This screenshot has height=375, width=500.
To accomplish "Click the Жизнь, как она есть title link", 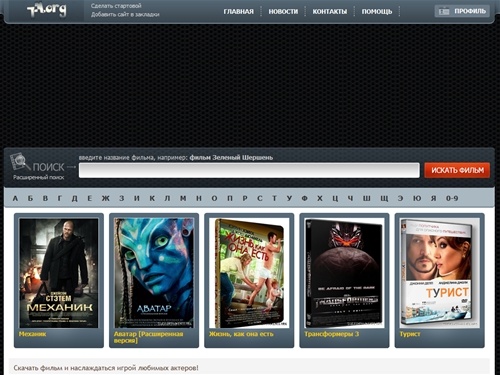I will 241,334.
